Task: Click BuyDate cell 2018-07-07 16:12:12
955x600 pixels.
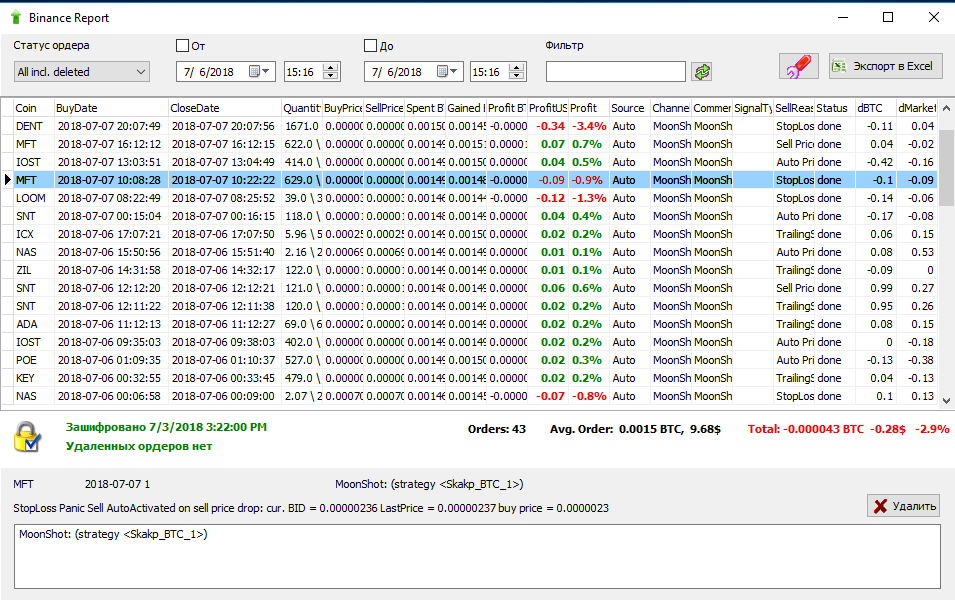Action: tap(110, 144)
